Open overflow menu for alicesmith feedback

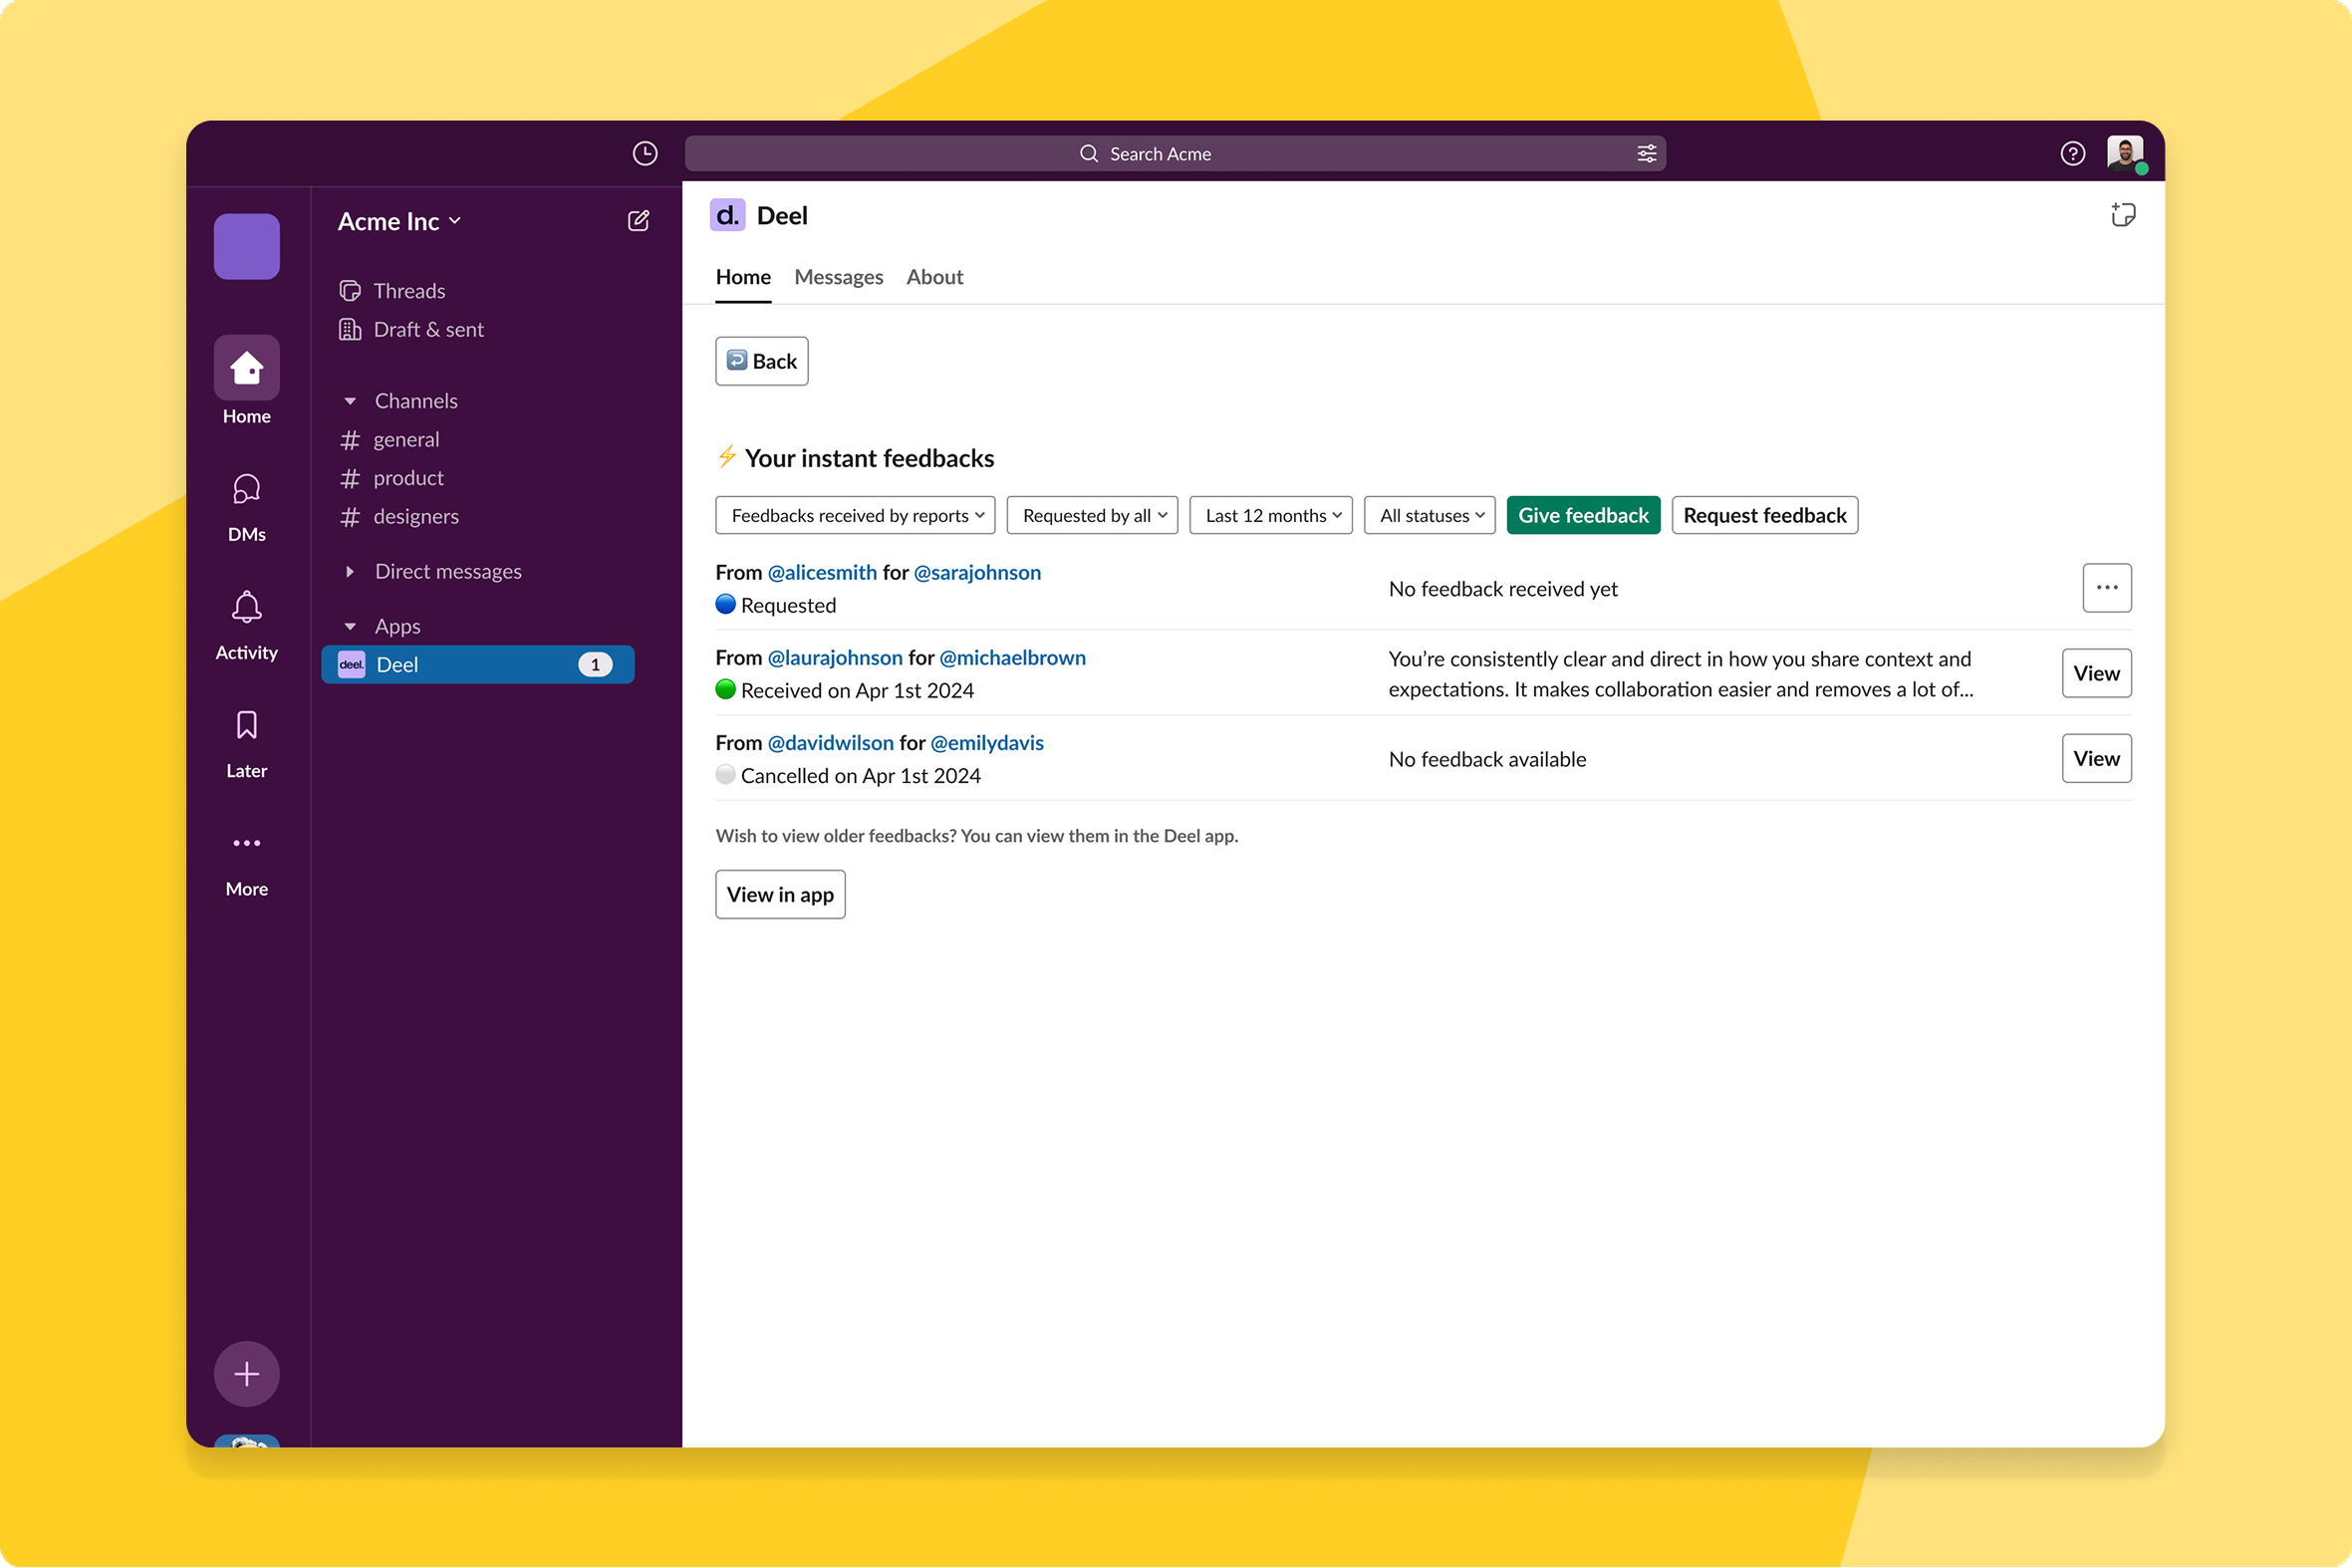pyautogui.click(x=2107, y=588)
